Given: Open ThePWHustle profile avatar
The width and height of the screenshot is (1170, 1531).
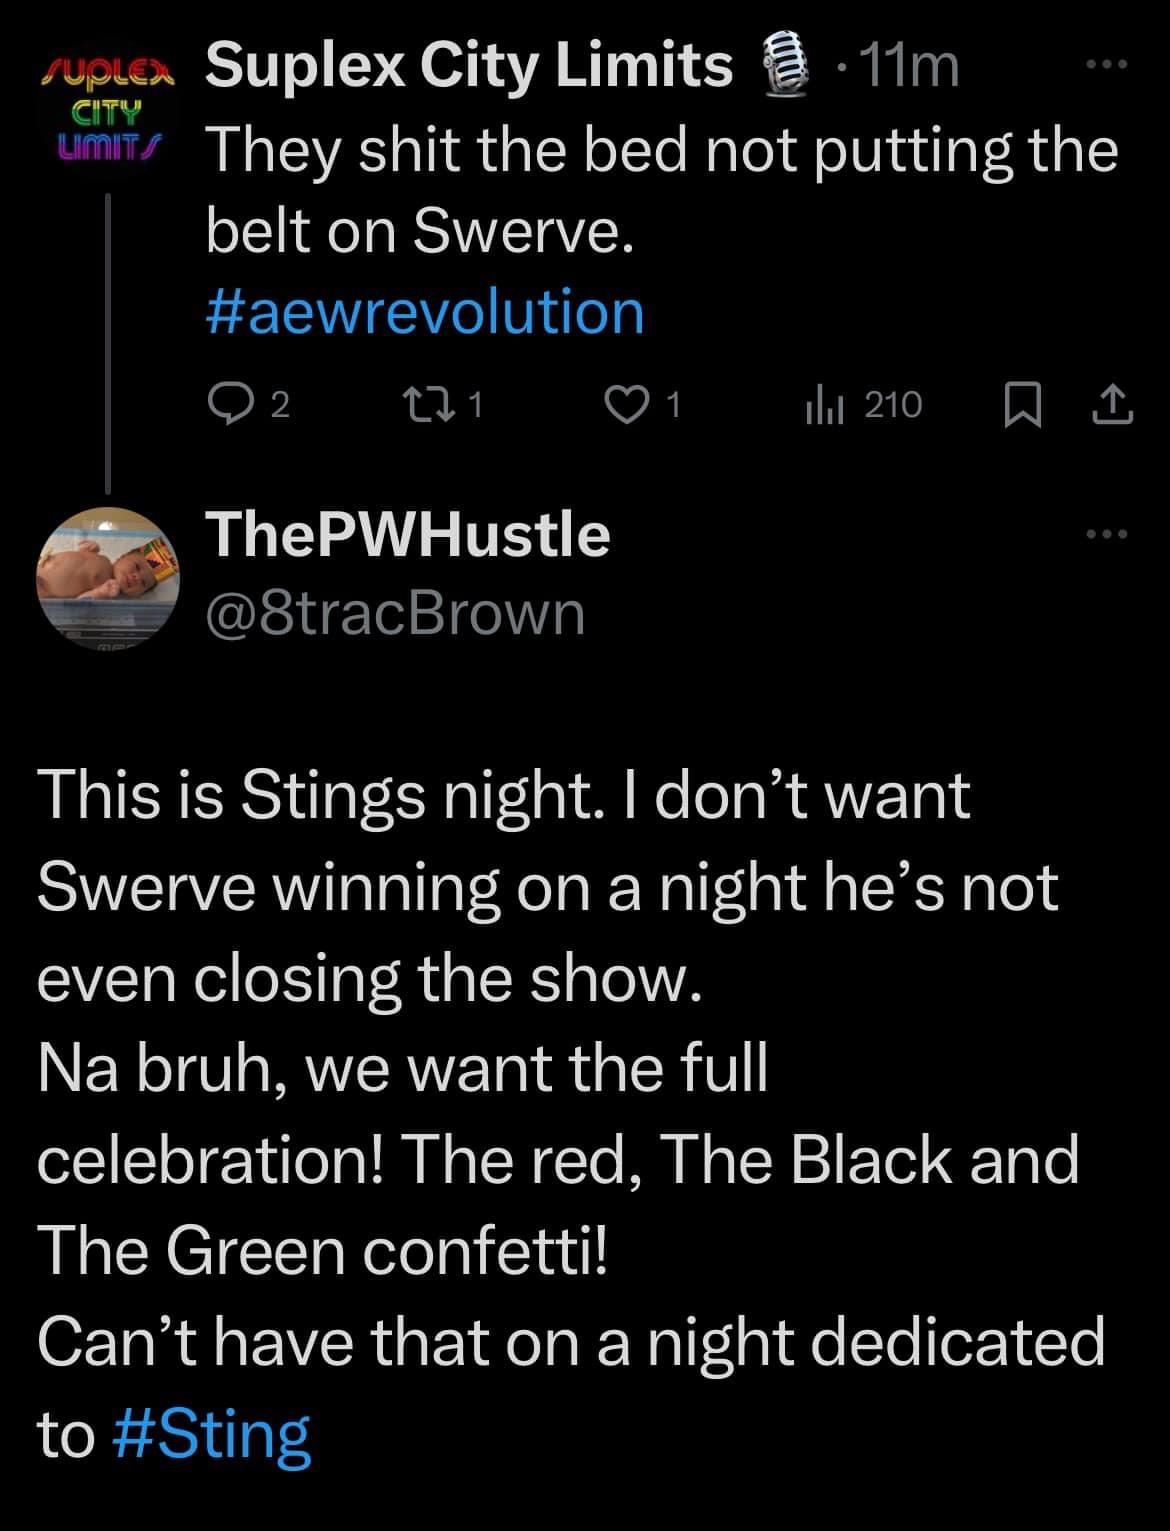Looking at the screenshot, I should coord(107,576).
